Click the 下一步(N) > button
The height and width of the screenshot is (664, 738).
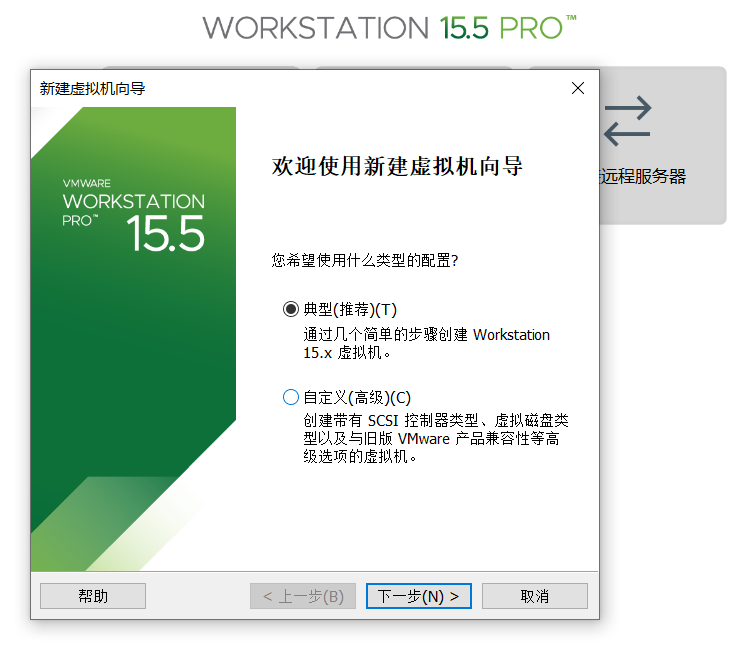[x=418, y=596]
